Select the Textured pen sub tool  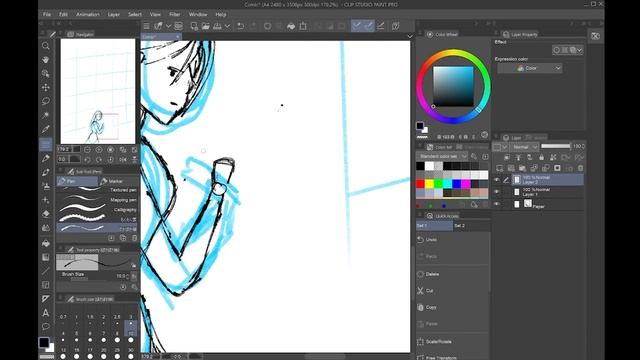click(x=97, y=190)
